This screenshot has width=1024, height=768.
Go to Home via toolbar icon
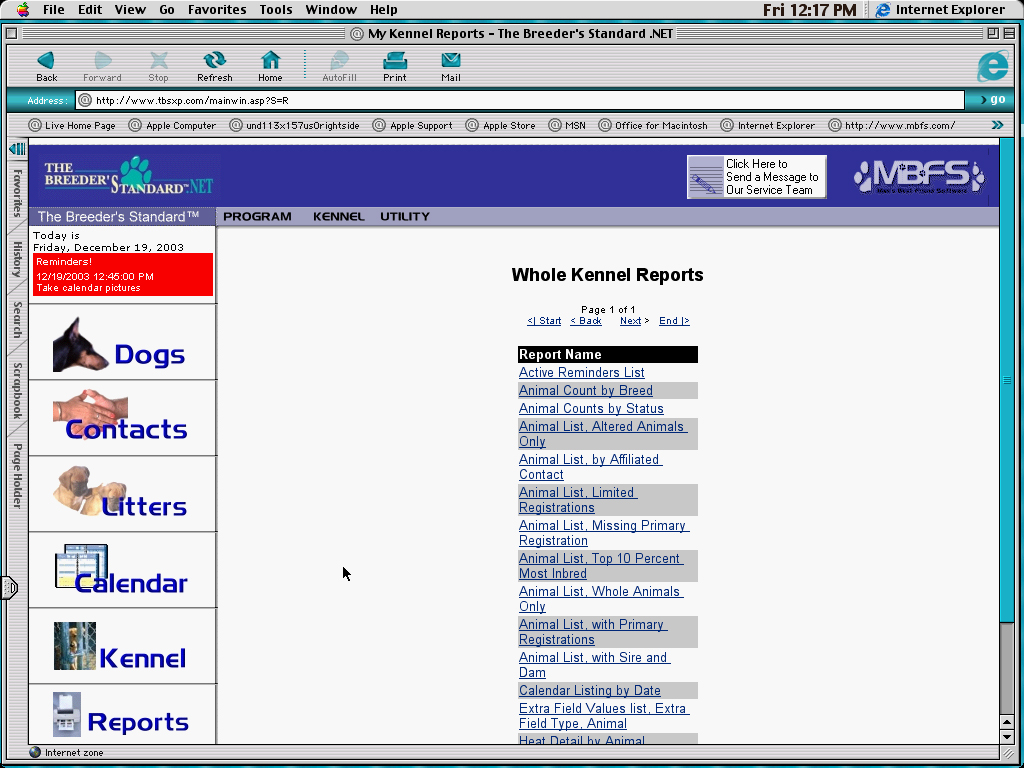270,61
